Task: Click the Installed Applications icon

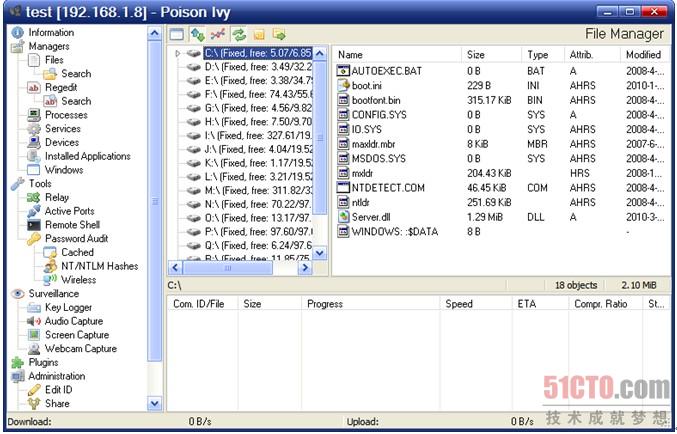Action: pyautogui.click(x=34, y=156)
